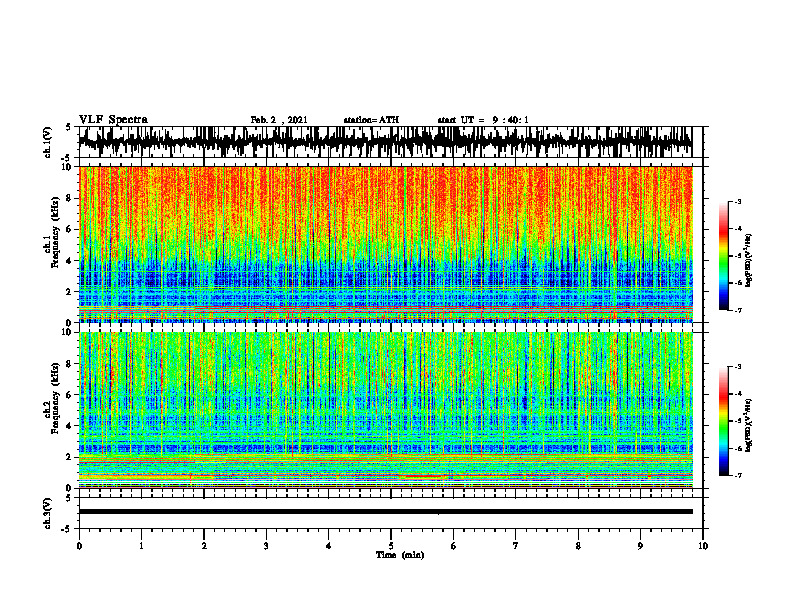Screen dimensions: 792x612
Task: Click time axis tick label "6"
Action: pos(454,546)
